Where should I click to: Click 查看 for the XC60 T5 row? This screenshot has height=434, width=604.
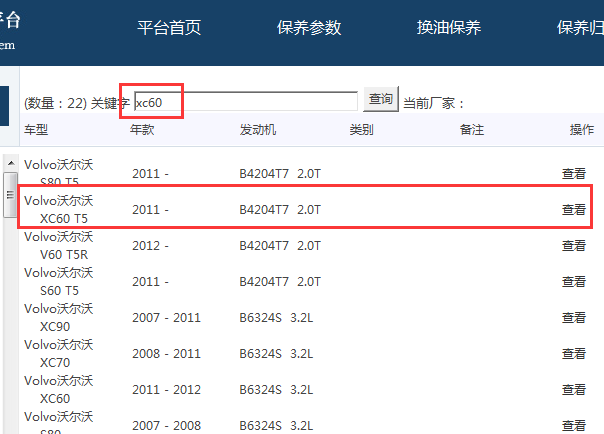tap(574, 209)
